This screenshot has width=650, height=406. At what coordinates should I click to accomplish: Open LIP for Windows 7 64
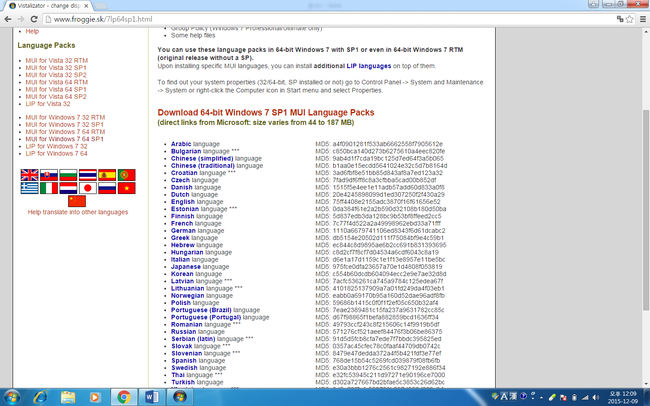pyautogui.click(x=56, y=153)
